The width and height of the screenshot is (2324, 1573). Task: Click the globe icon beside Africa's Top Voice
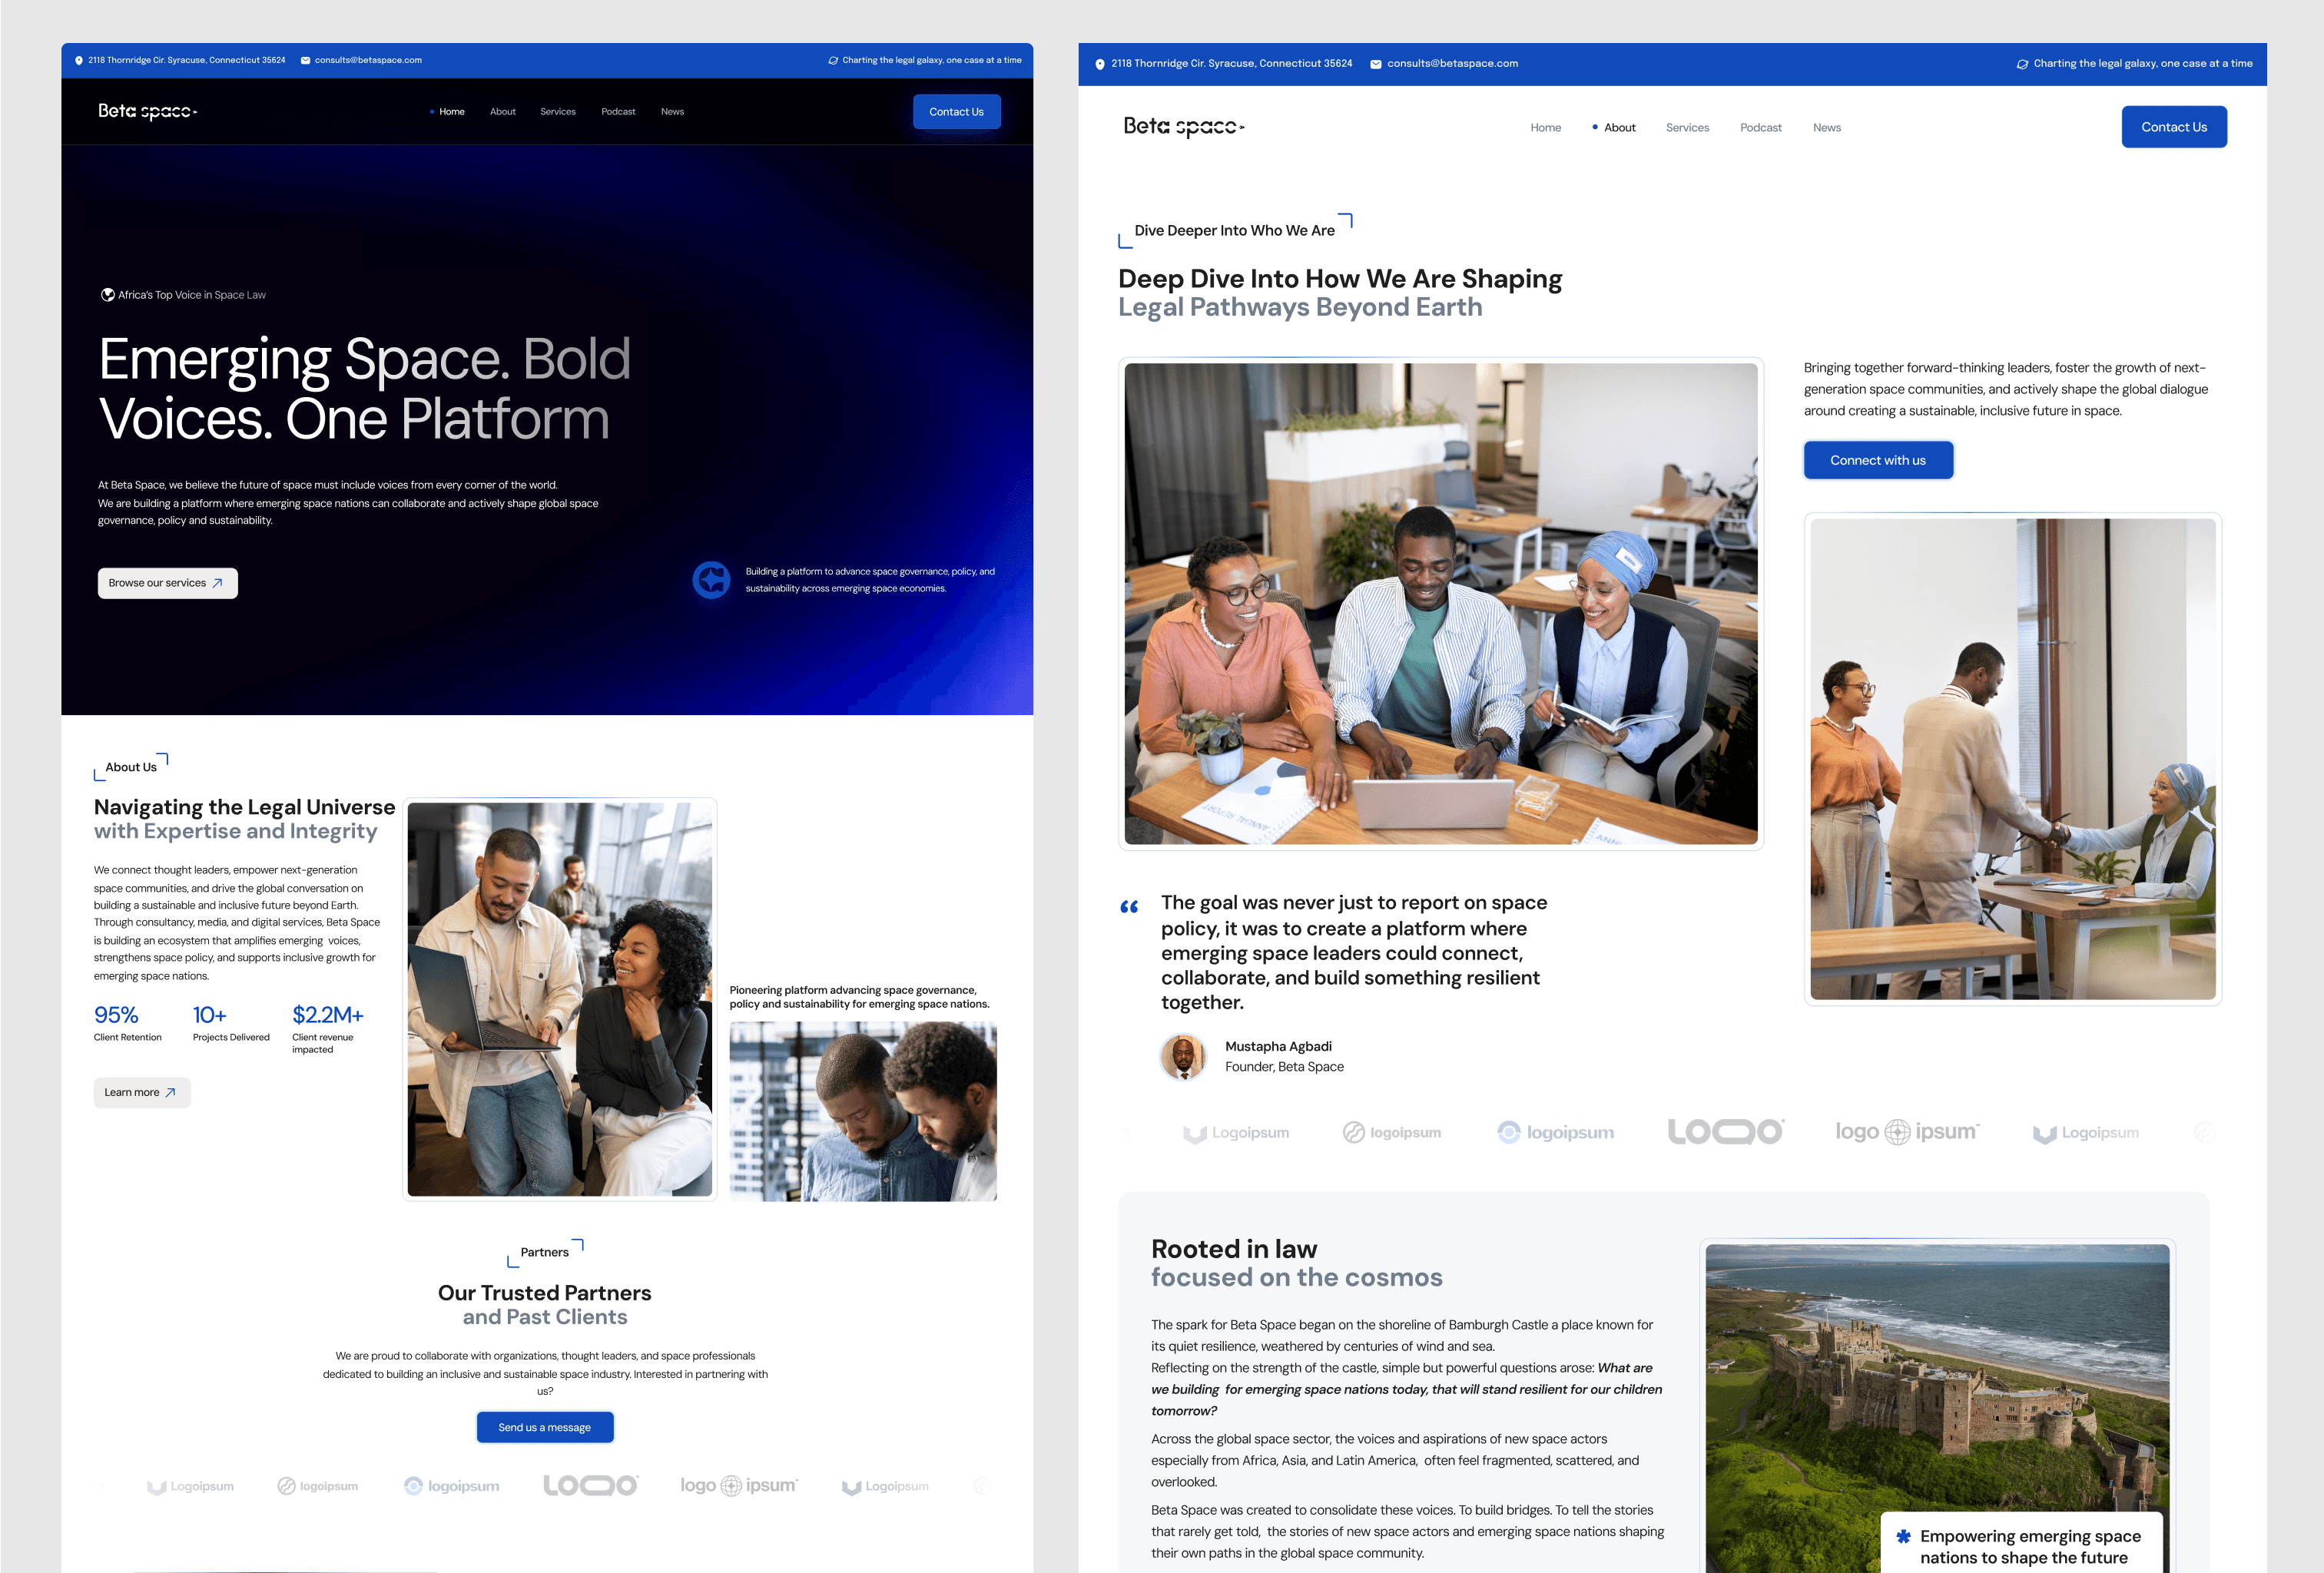pyautogui.click(x=107, y=295)
